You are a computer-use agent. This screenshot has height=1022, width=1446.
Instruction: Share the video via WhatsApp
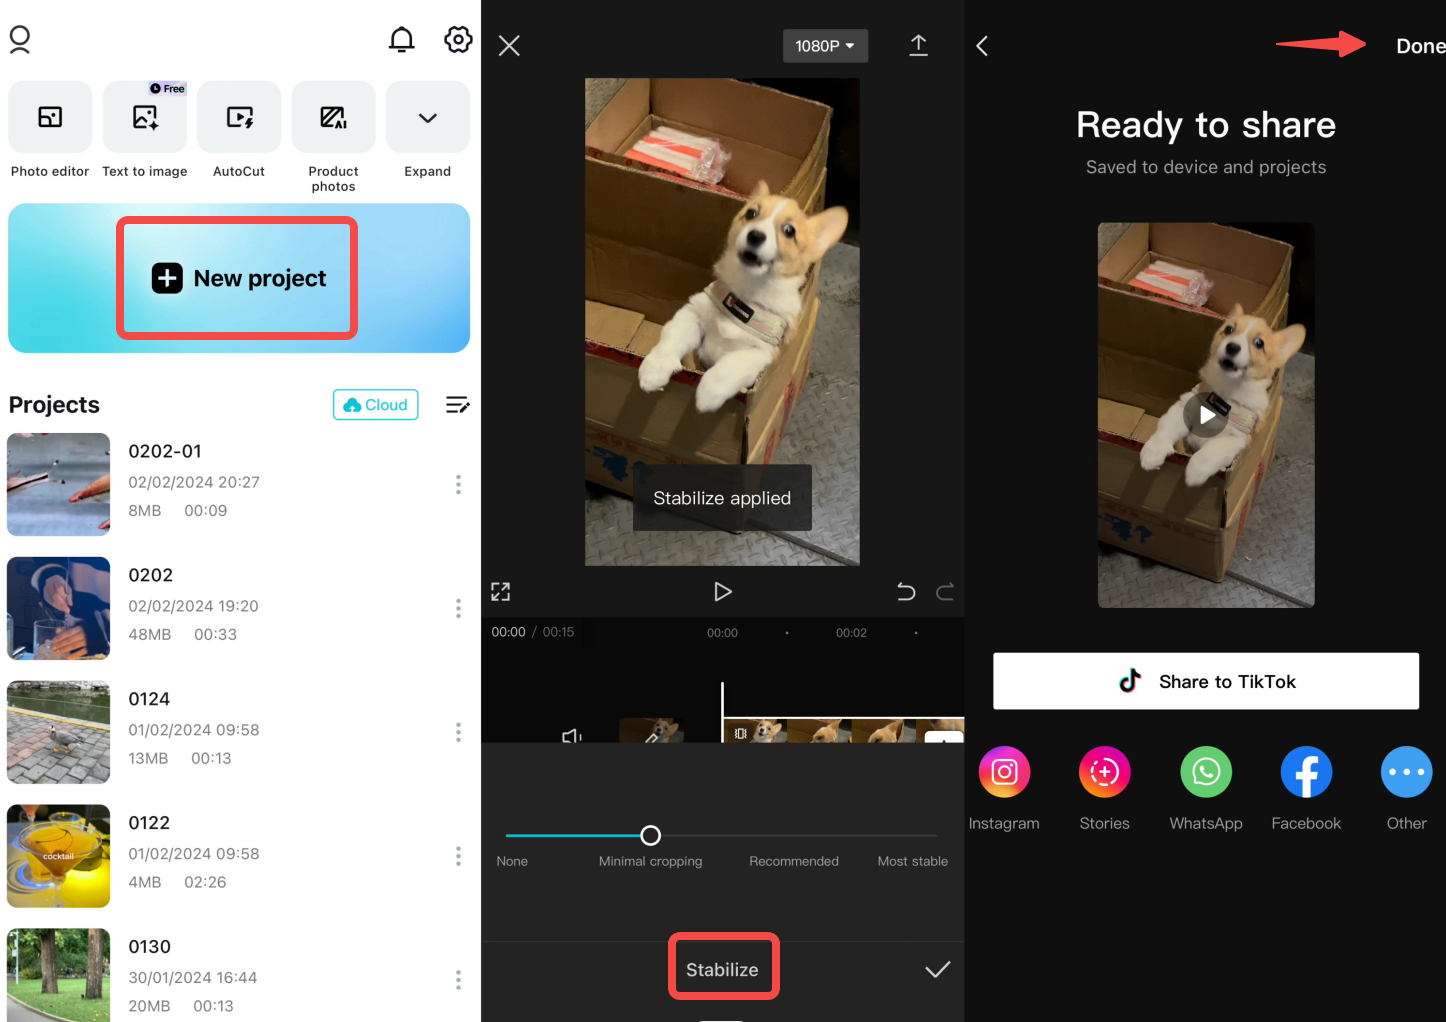[x=1205, y=772]
